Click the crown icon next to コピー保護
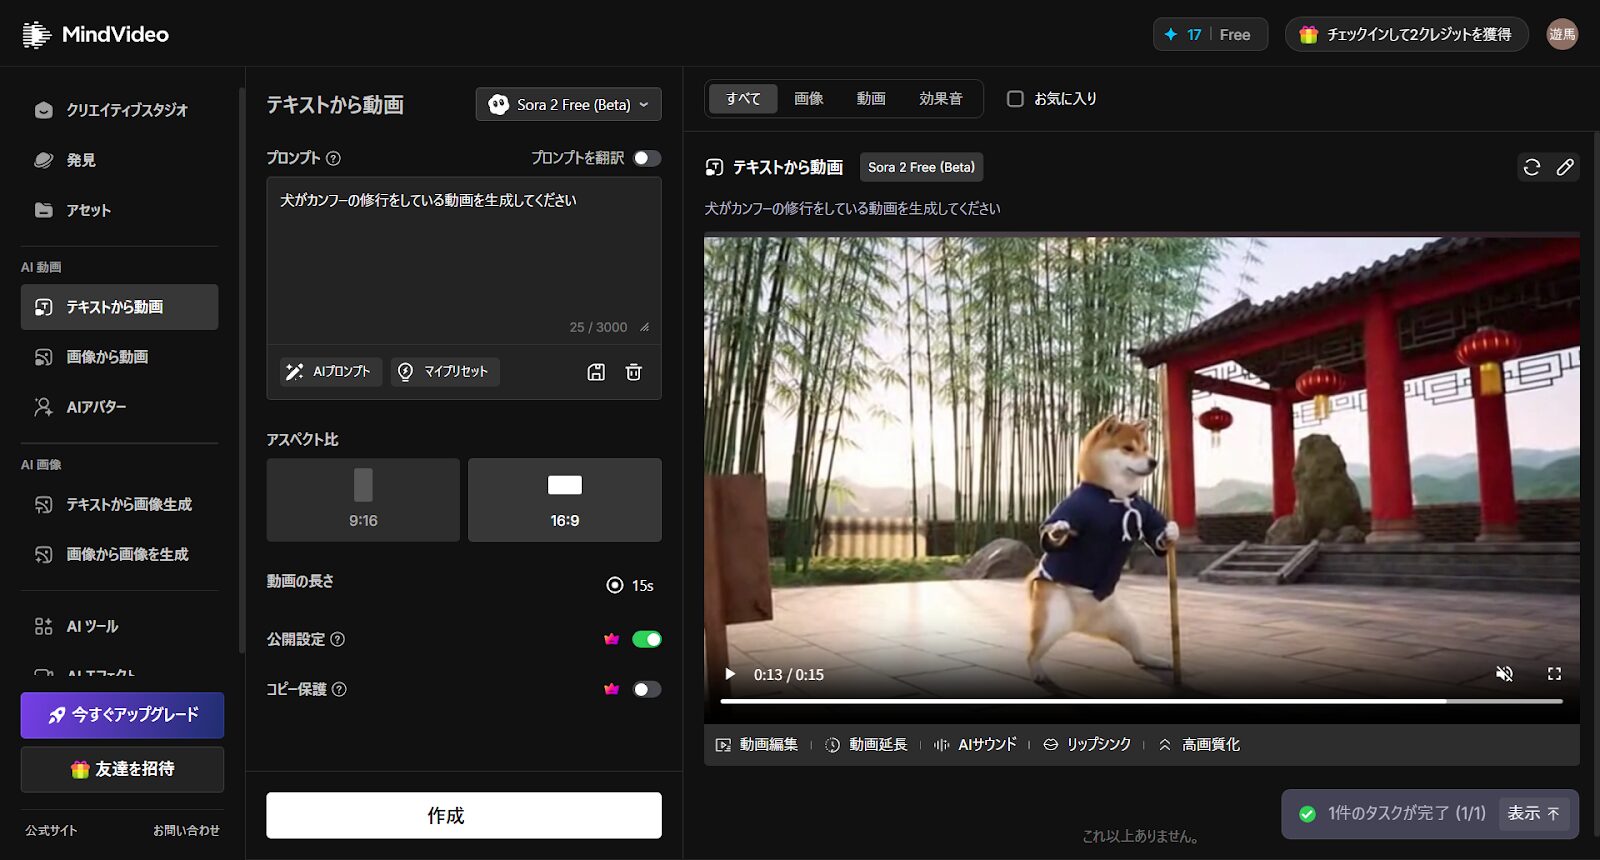This screenshot has width=1600, height=860. 612,689
